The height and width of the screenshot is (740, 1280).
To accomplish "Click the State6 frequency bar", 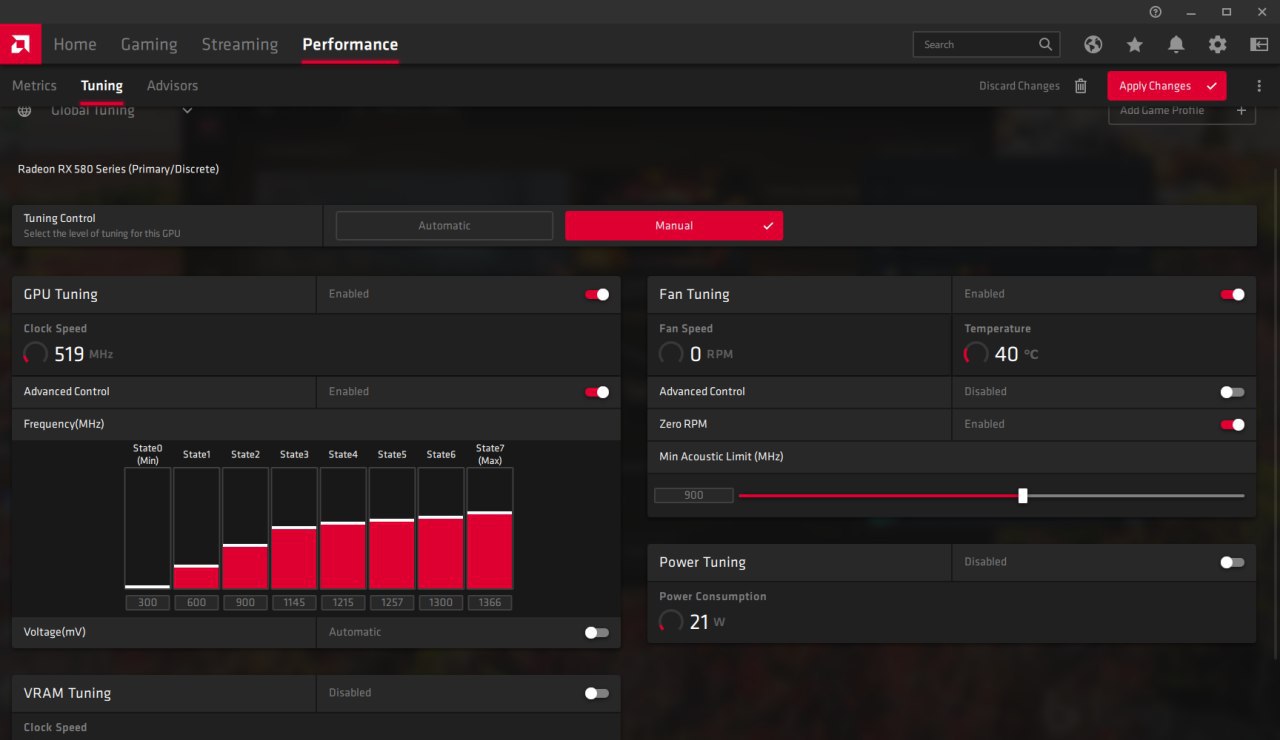I will tap(441, 528).
